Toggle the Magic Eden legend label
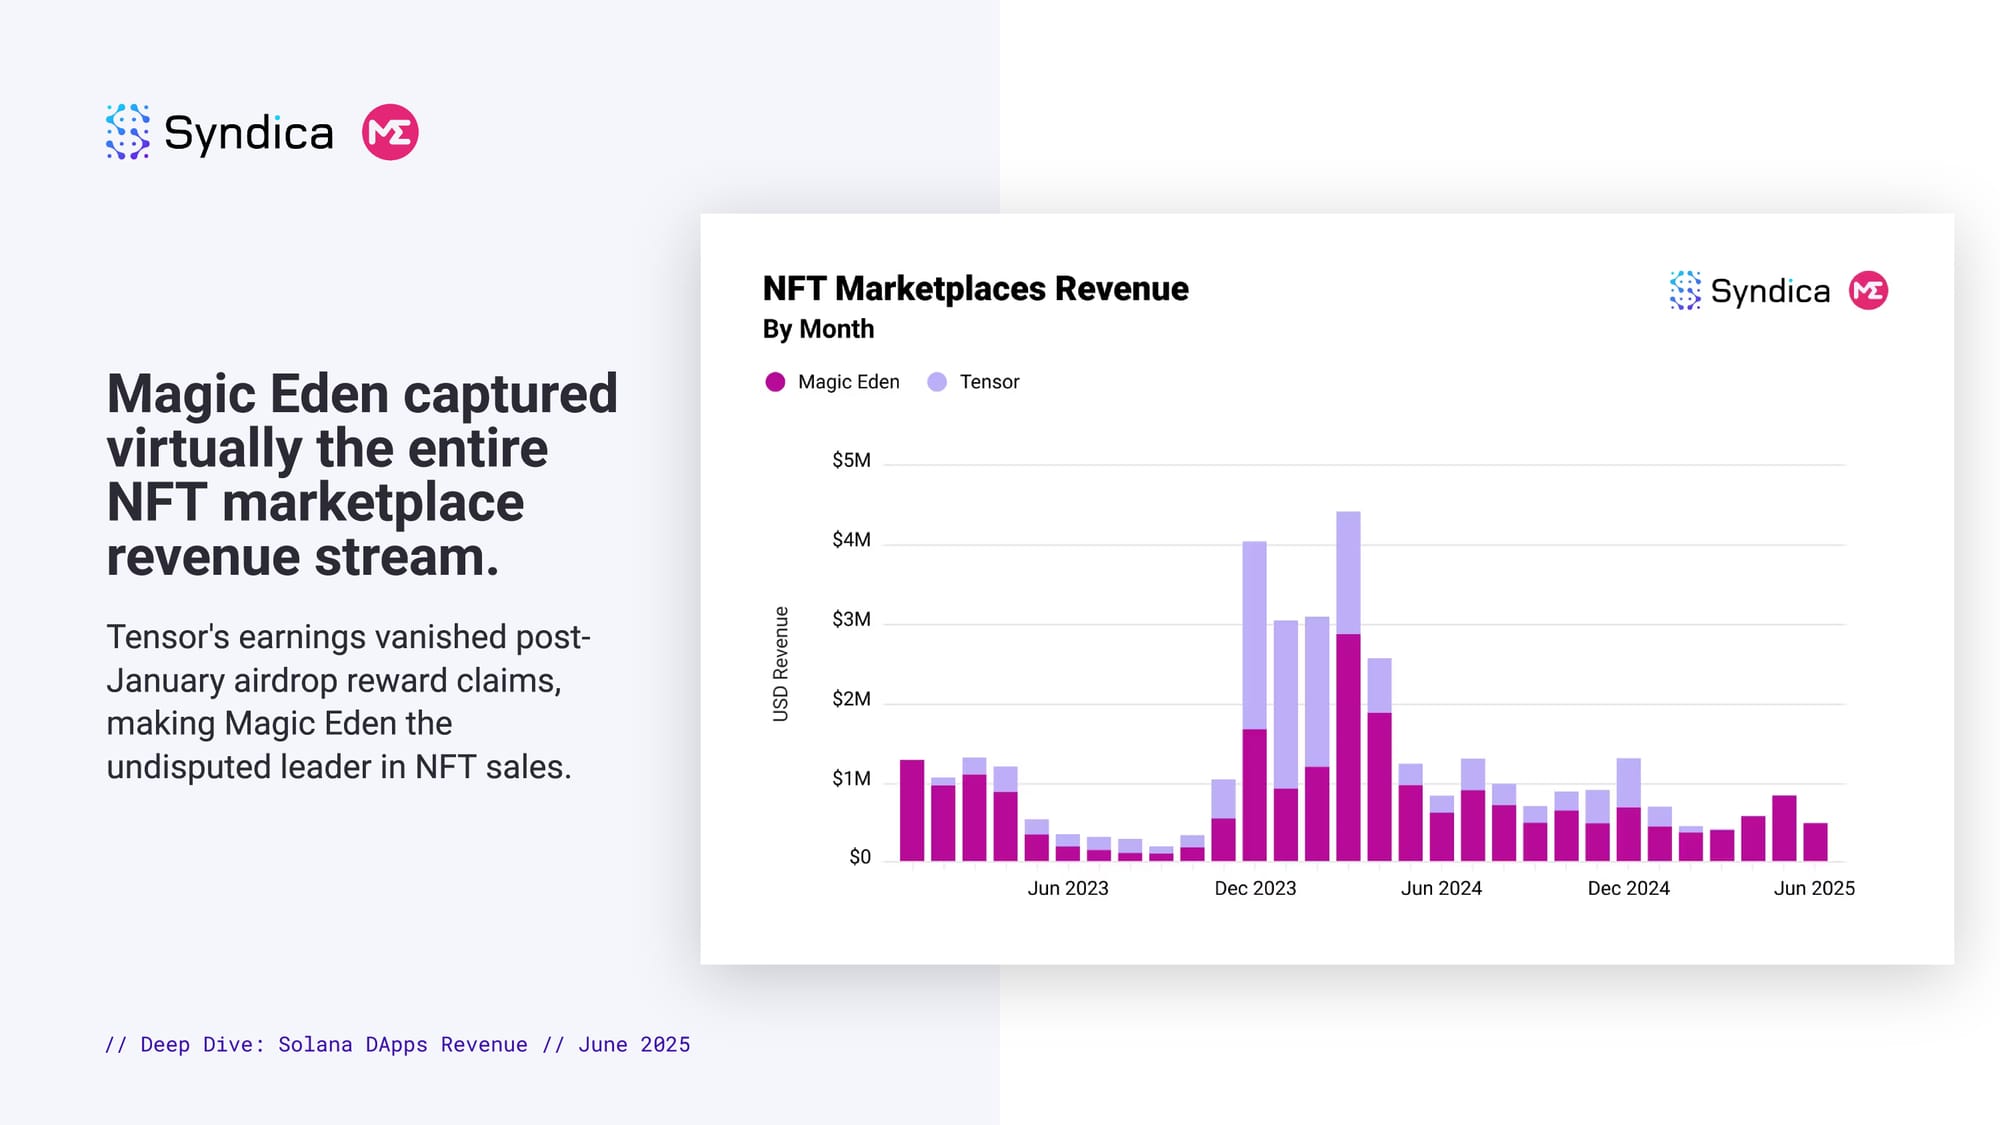Screen dimensions: 2000x1125 [x=848, y=382]
